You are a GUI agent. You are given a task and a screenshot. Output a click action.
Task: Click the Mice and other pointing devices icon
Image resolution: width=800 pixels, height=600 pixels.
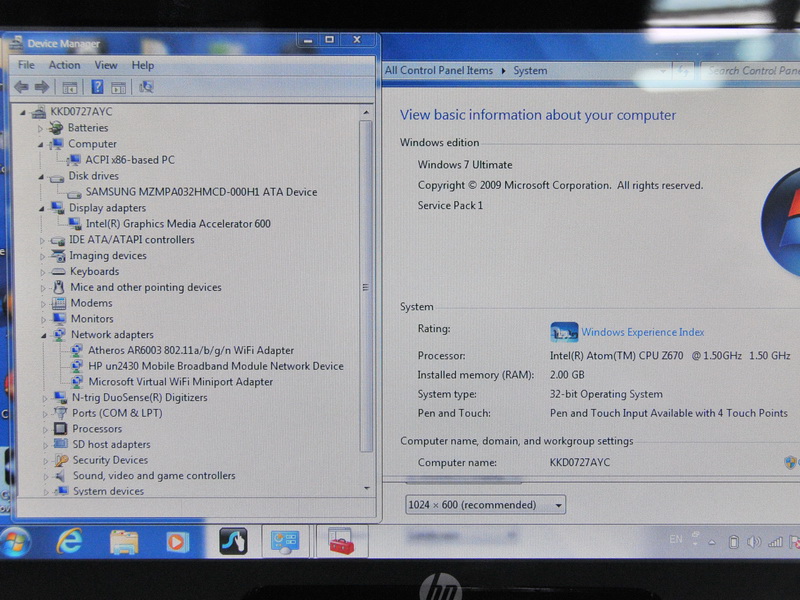point(59,287)
